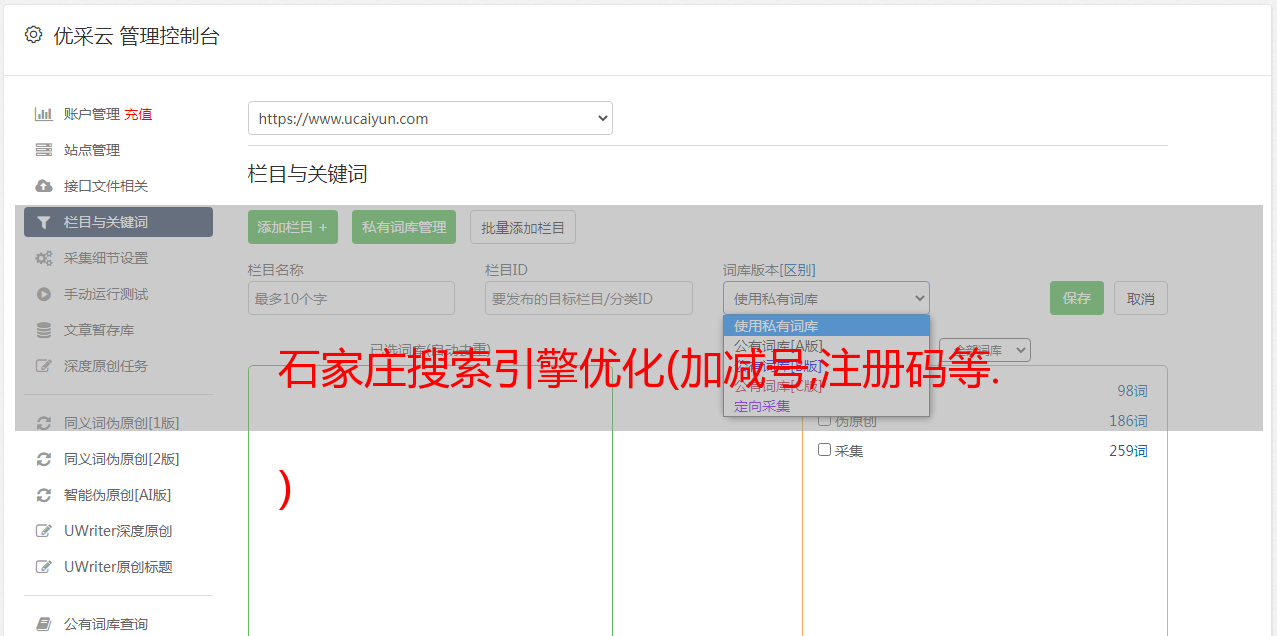
Task: Click the database icon for 文章暂存库
Action: pos(43,330)
